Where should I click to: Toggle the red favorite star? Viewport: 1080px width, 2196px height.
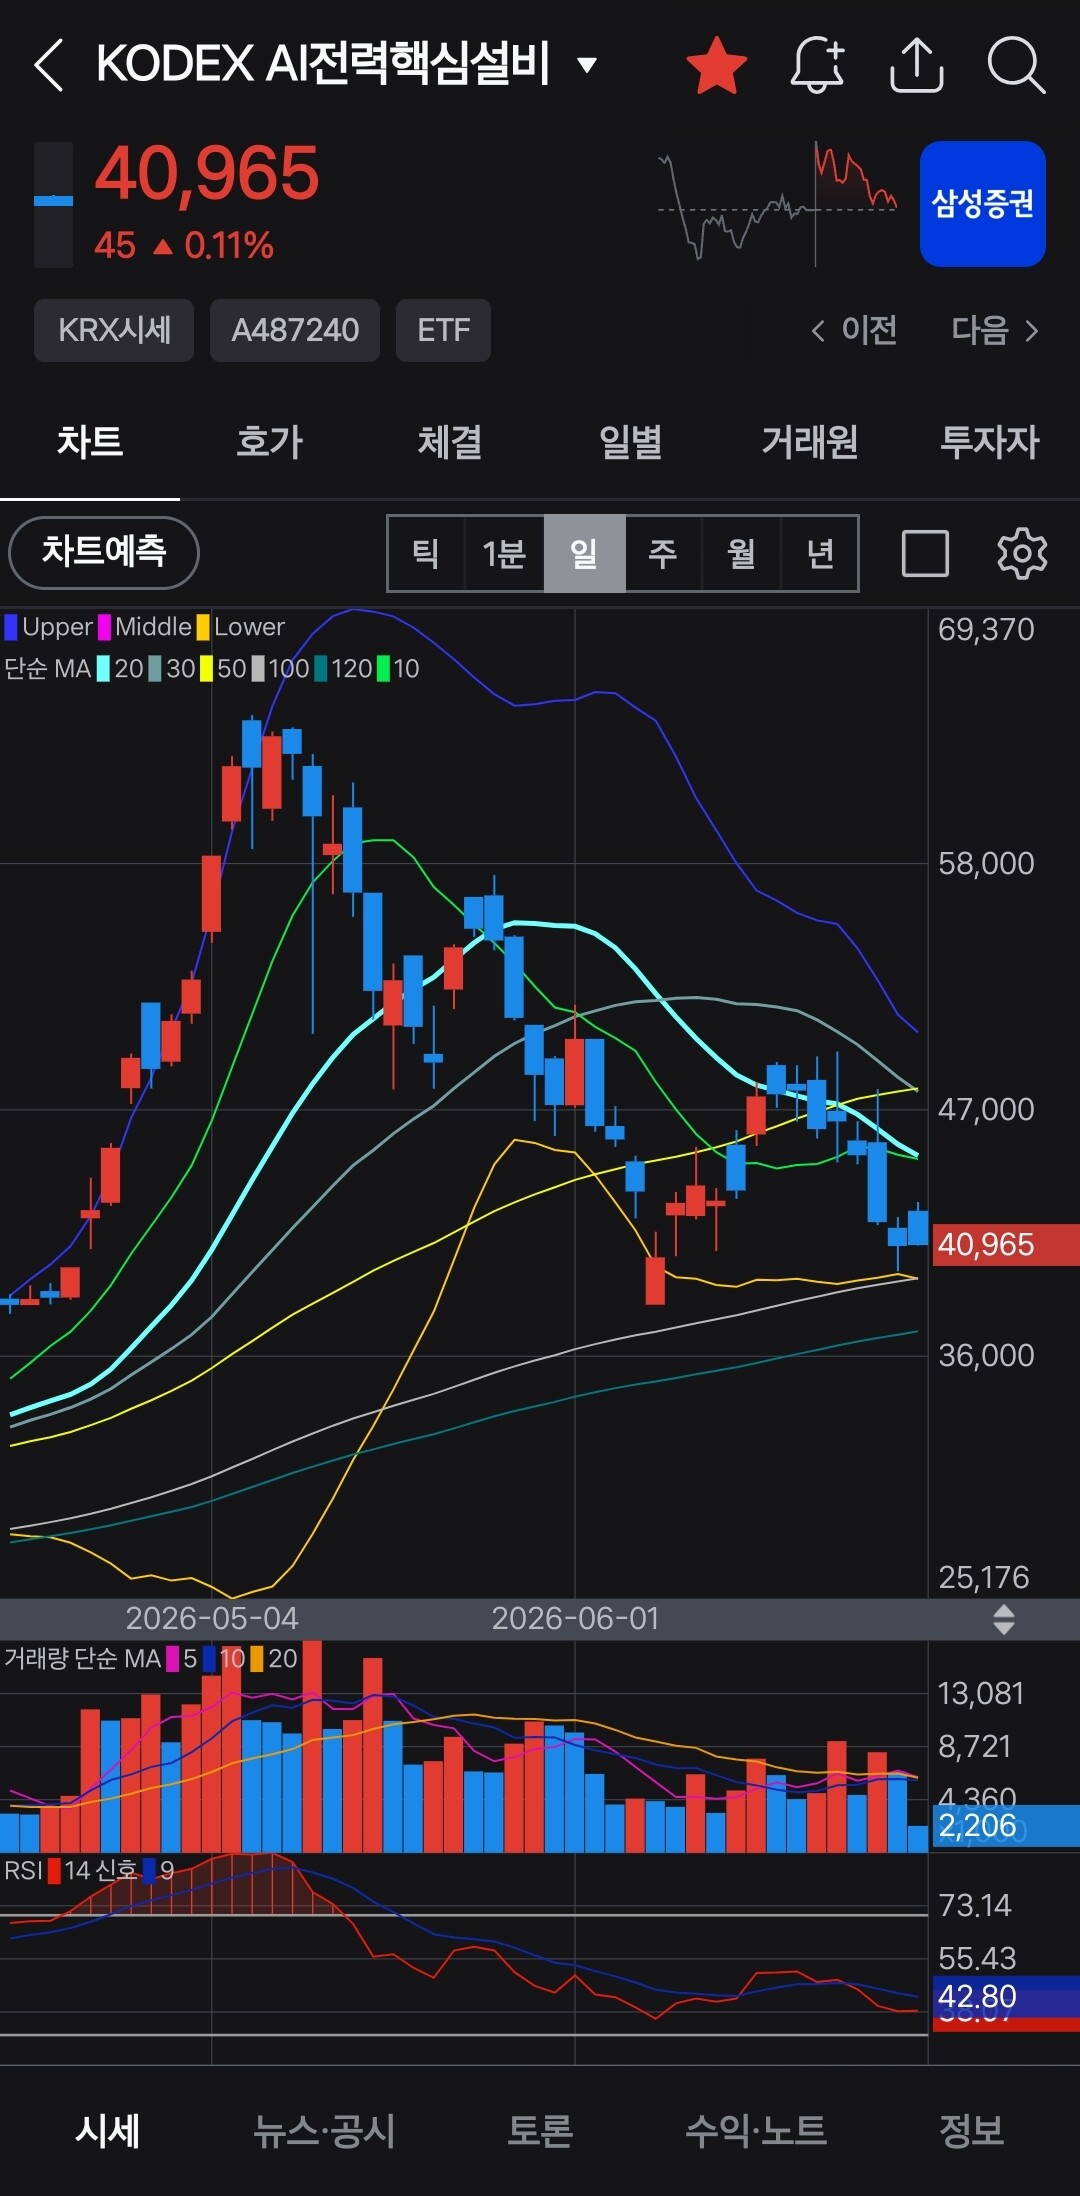tap(717, 65)
